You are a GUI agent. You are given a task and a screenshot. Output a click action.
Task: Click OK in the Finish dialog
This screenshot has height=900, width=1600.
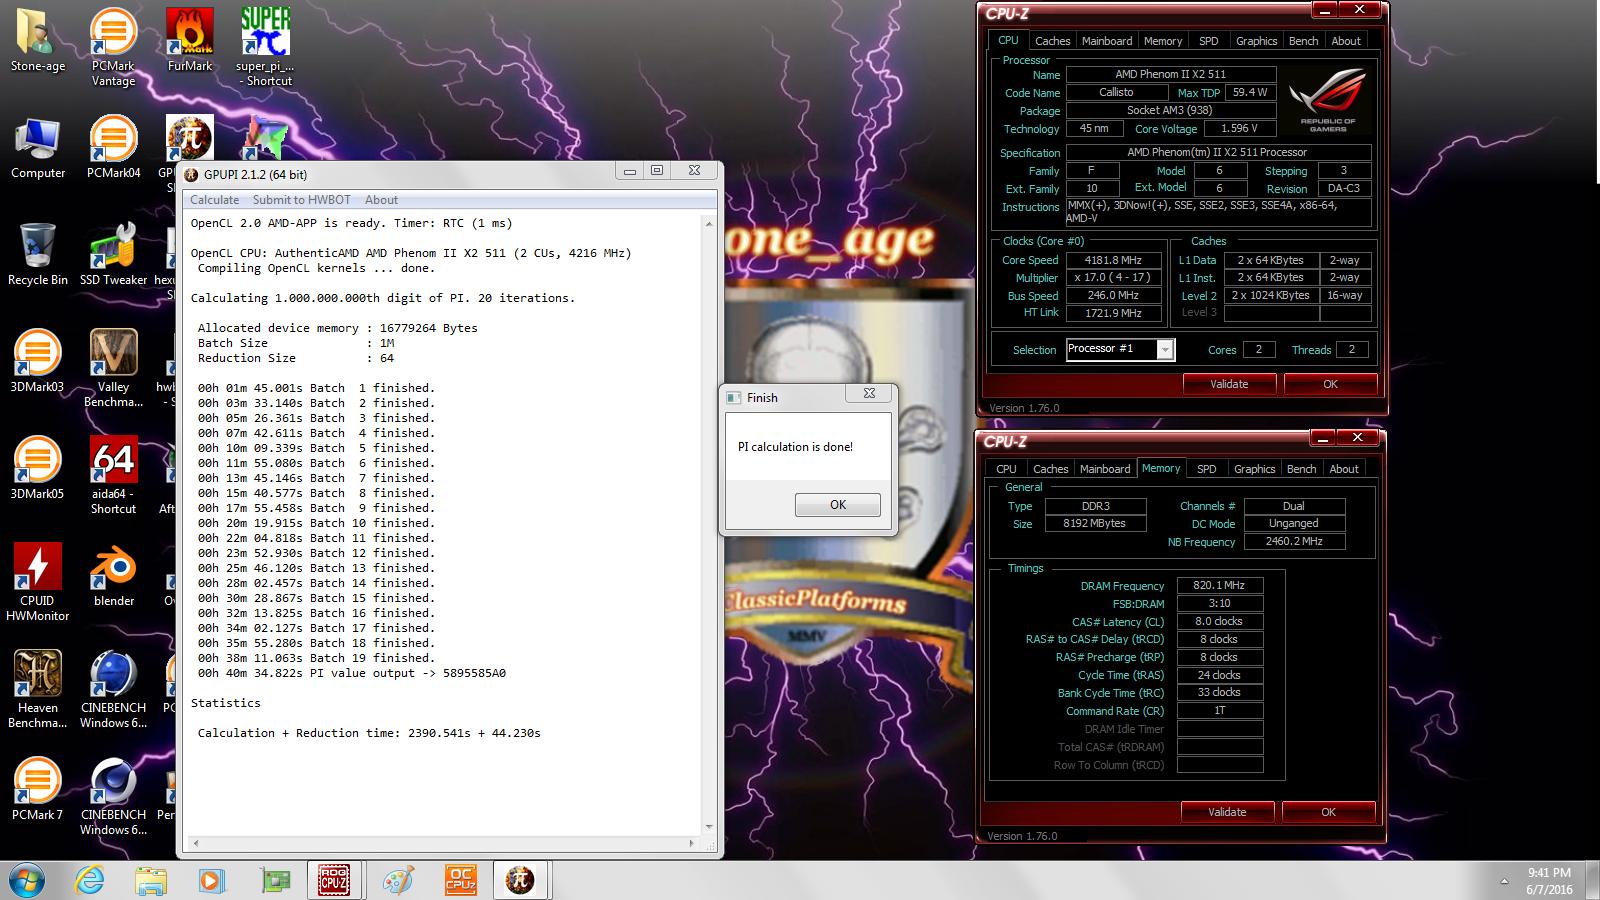pos(838,505)
